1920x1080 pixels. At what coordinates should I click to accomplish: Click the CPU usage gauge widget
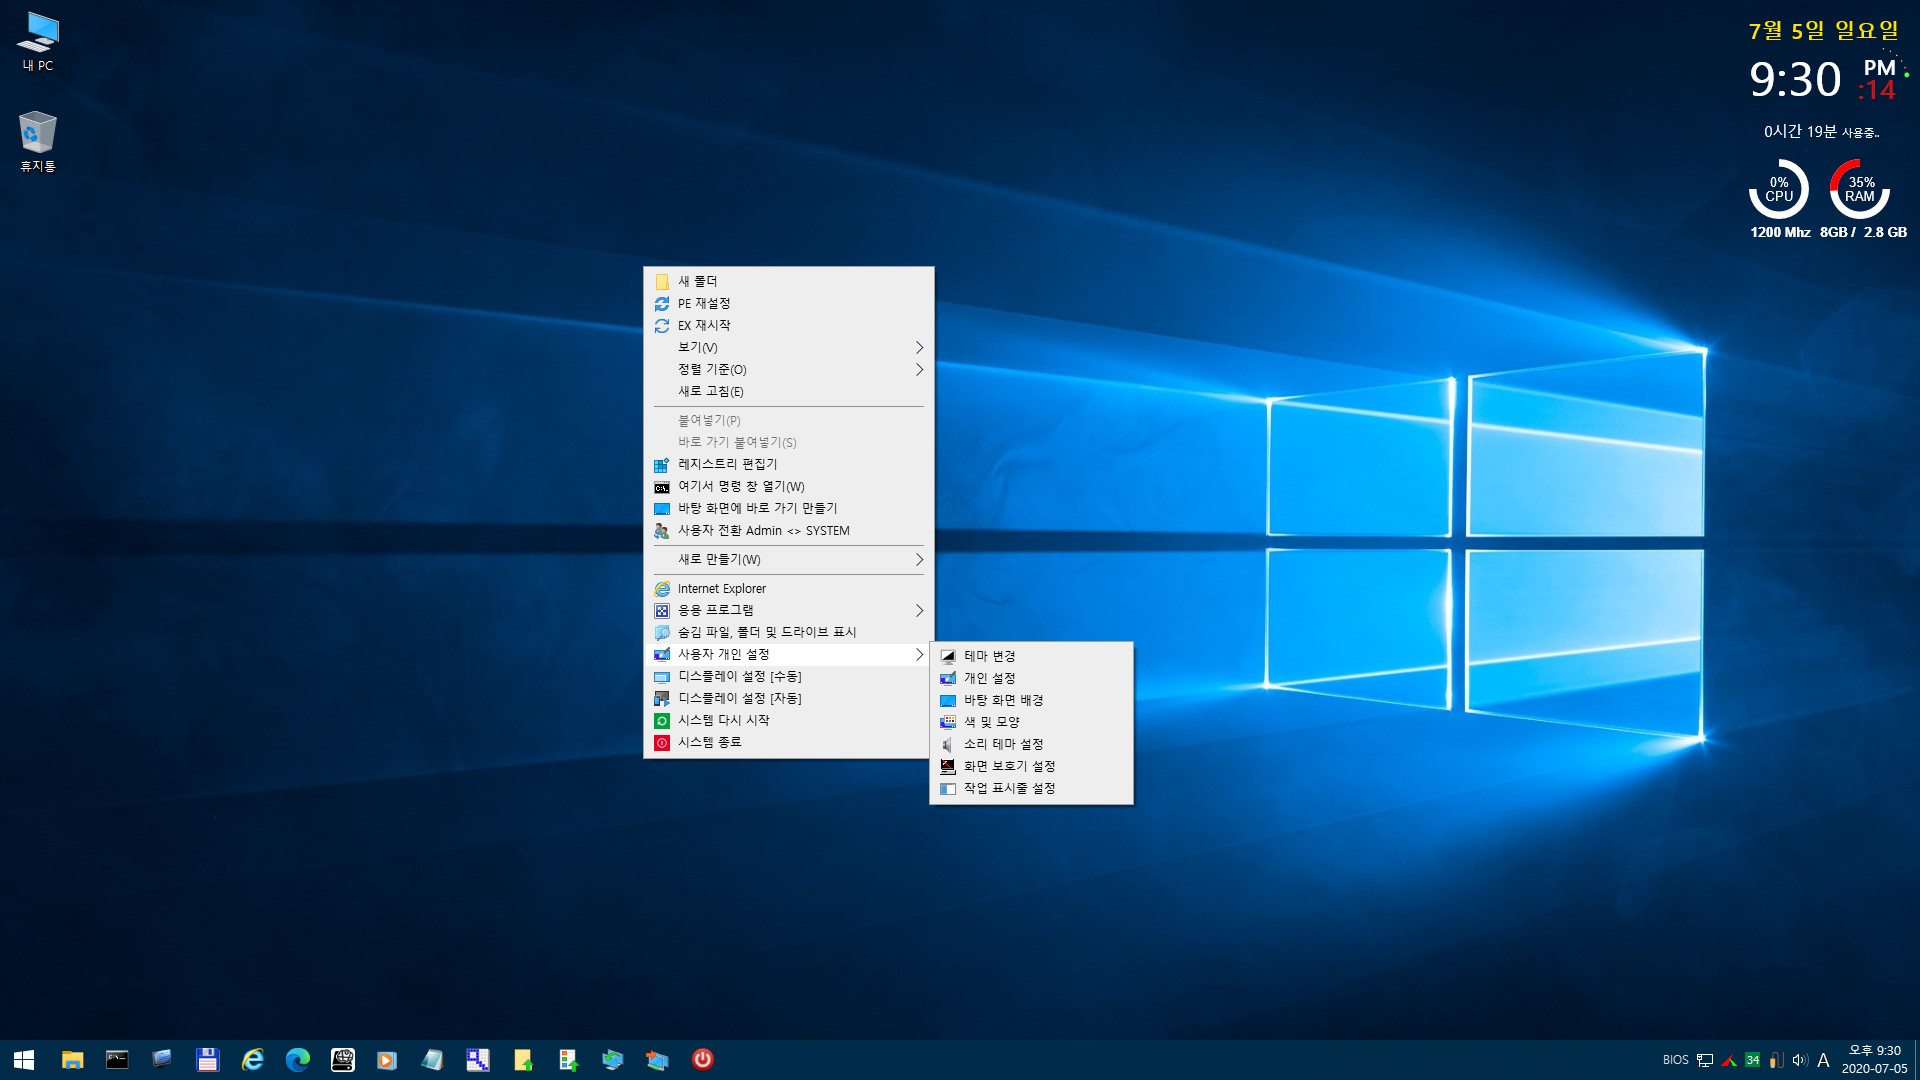(x=1779, y=189)
